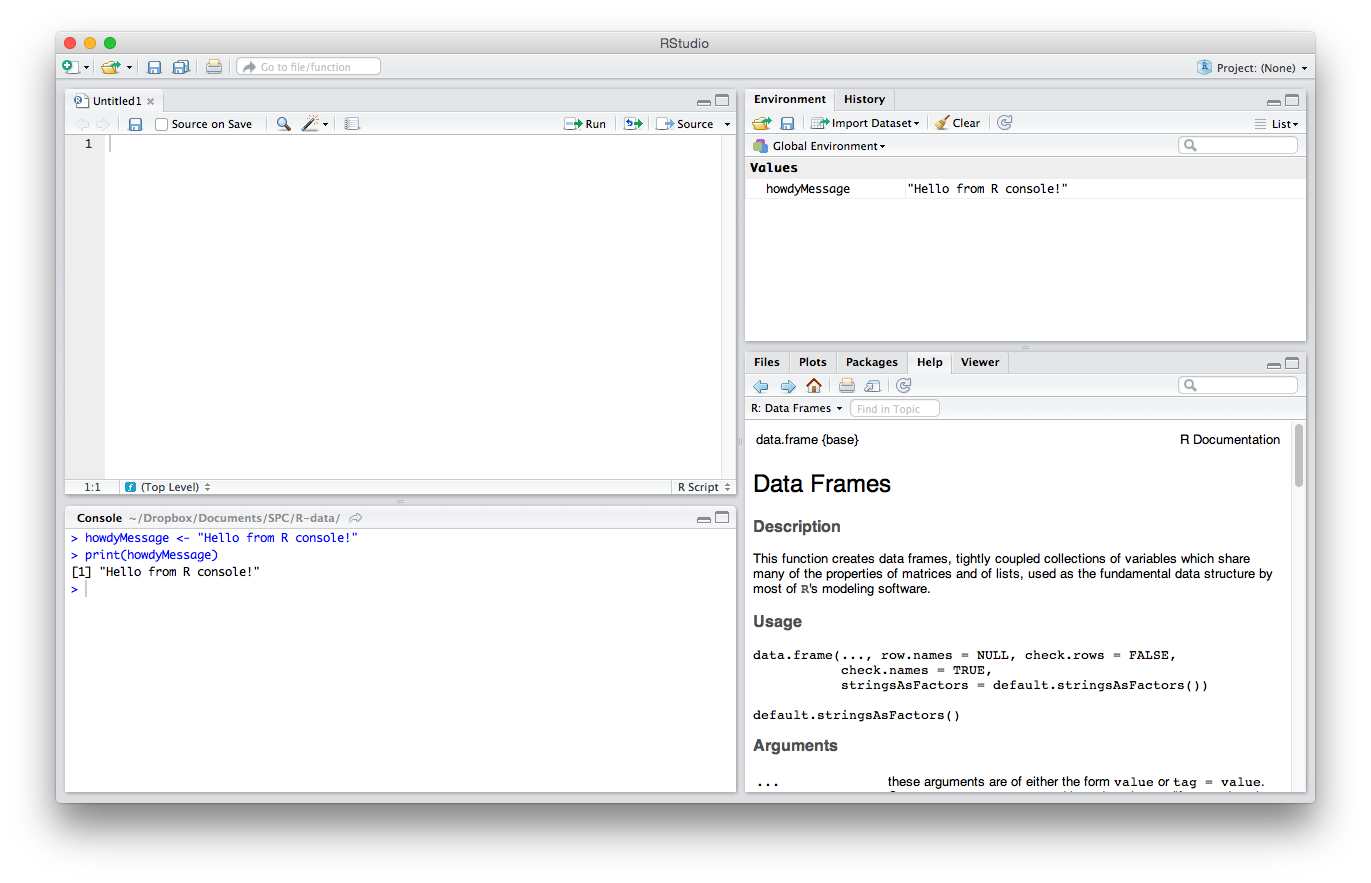Image resolution: width=1371 pixels, height=883 pixels.
Task: Switch to the Packages tab
Action: pyautogui.click(x=872, y=362)
